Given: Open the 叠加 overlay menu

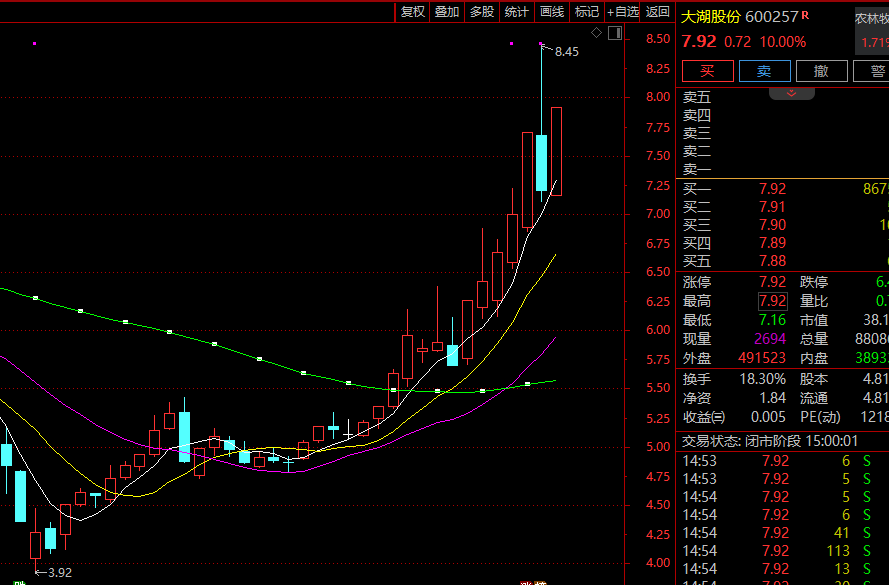Looking at the screenshot, I should pos(447,11).
